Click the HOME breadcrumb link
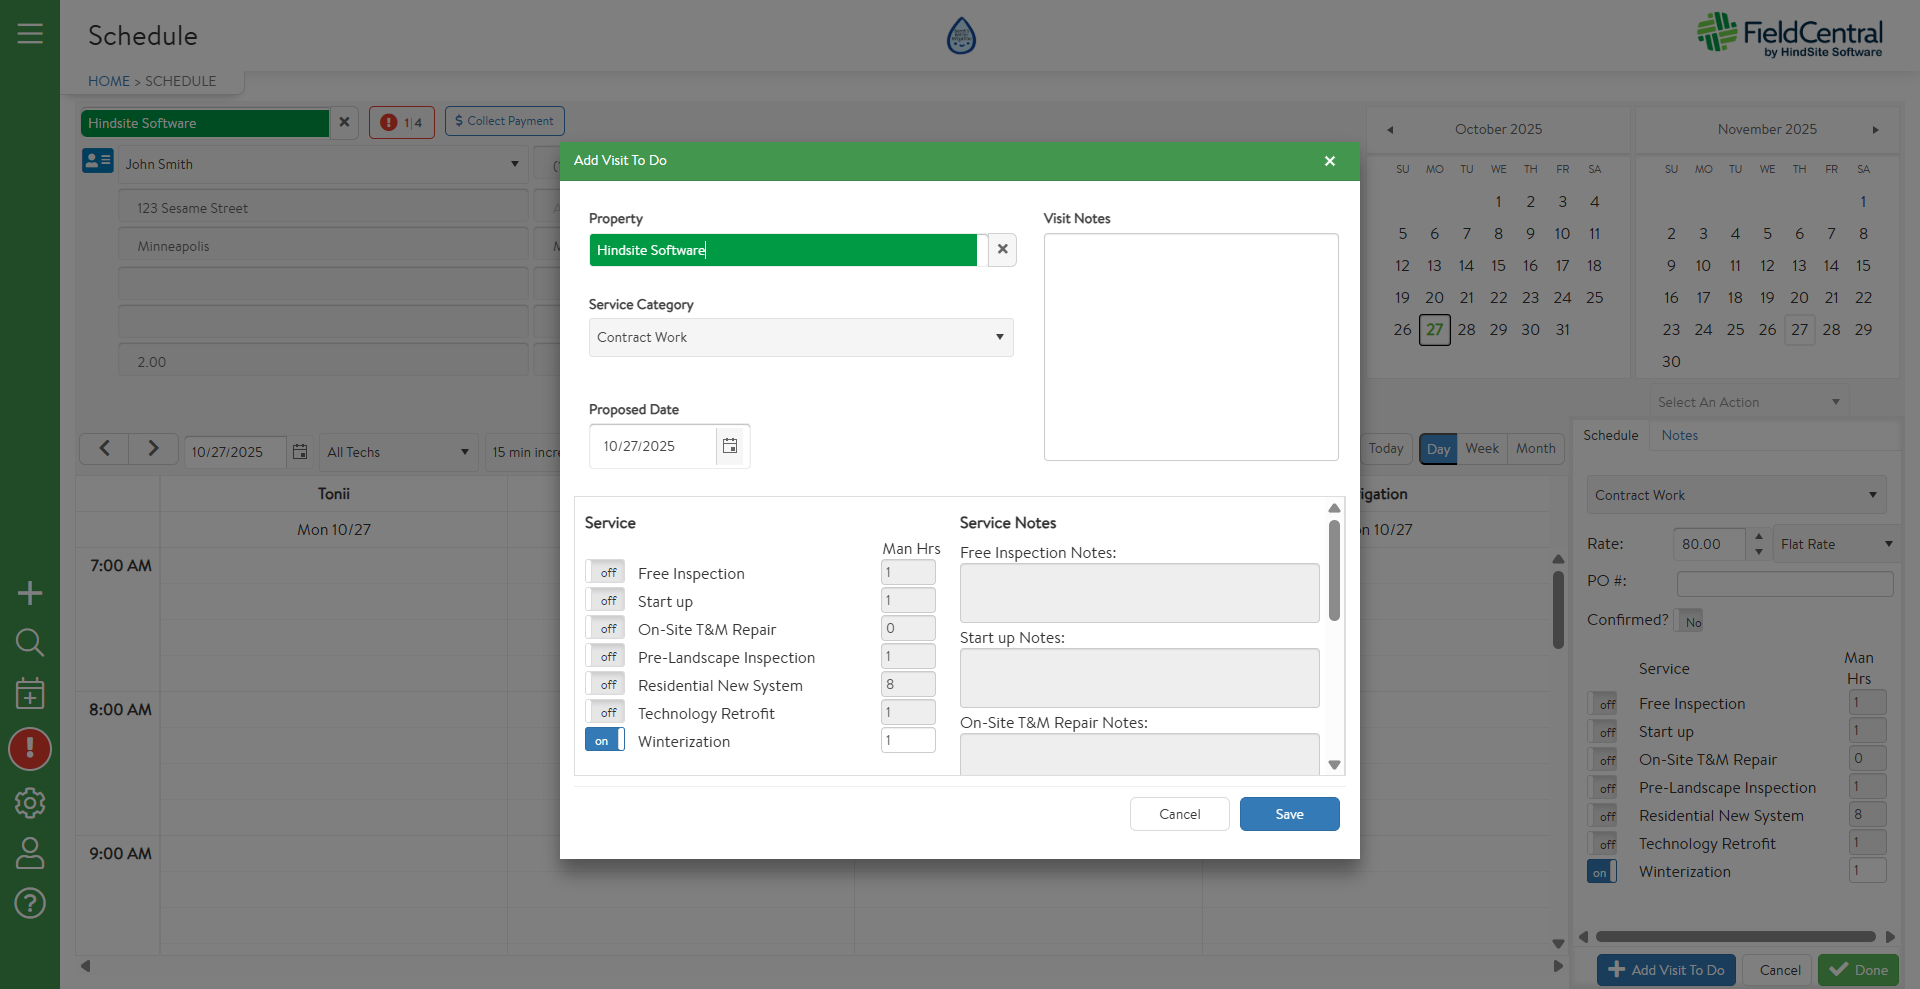1920x989 pixels. 108,81
